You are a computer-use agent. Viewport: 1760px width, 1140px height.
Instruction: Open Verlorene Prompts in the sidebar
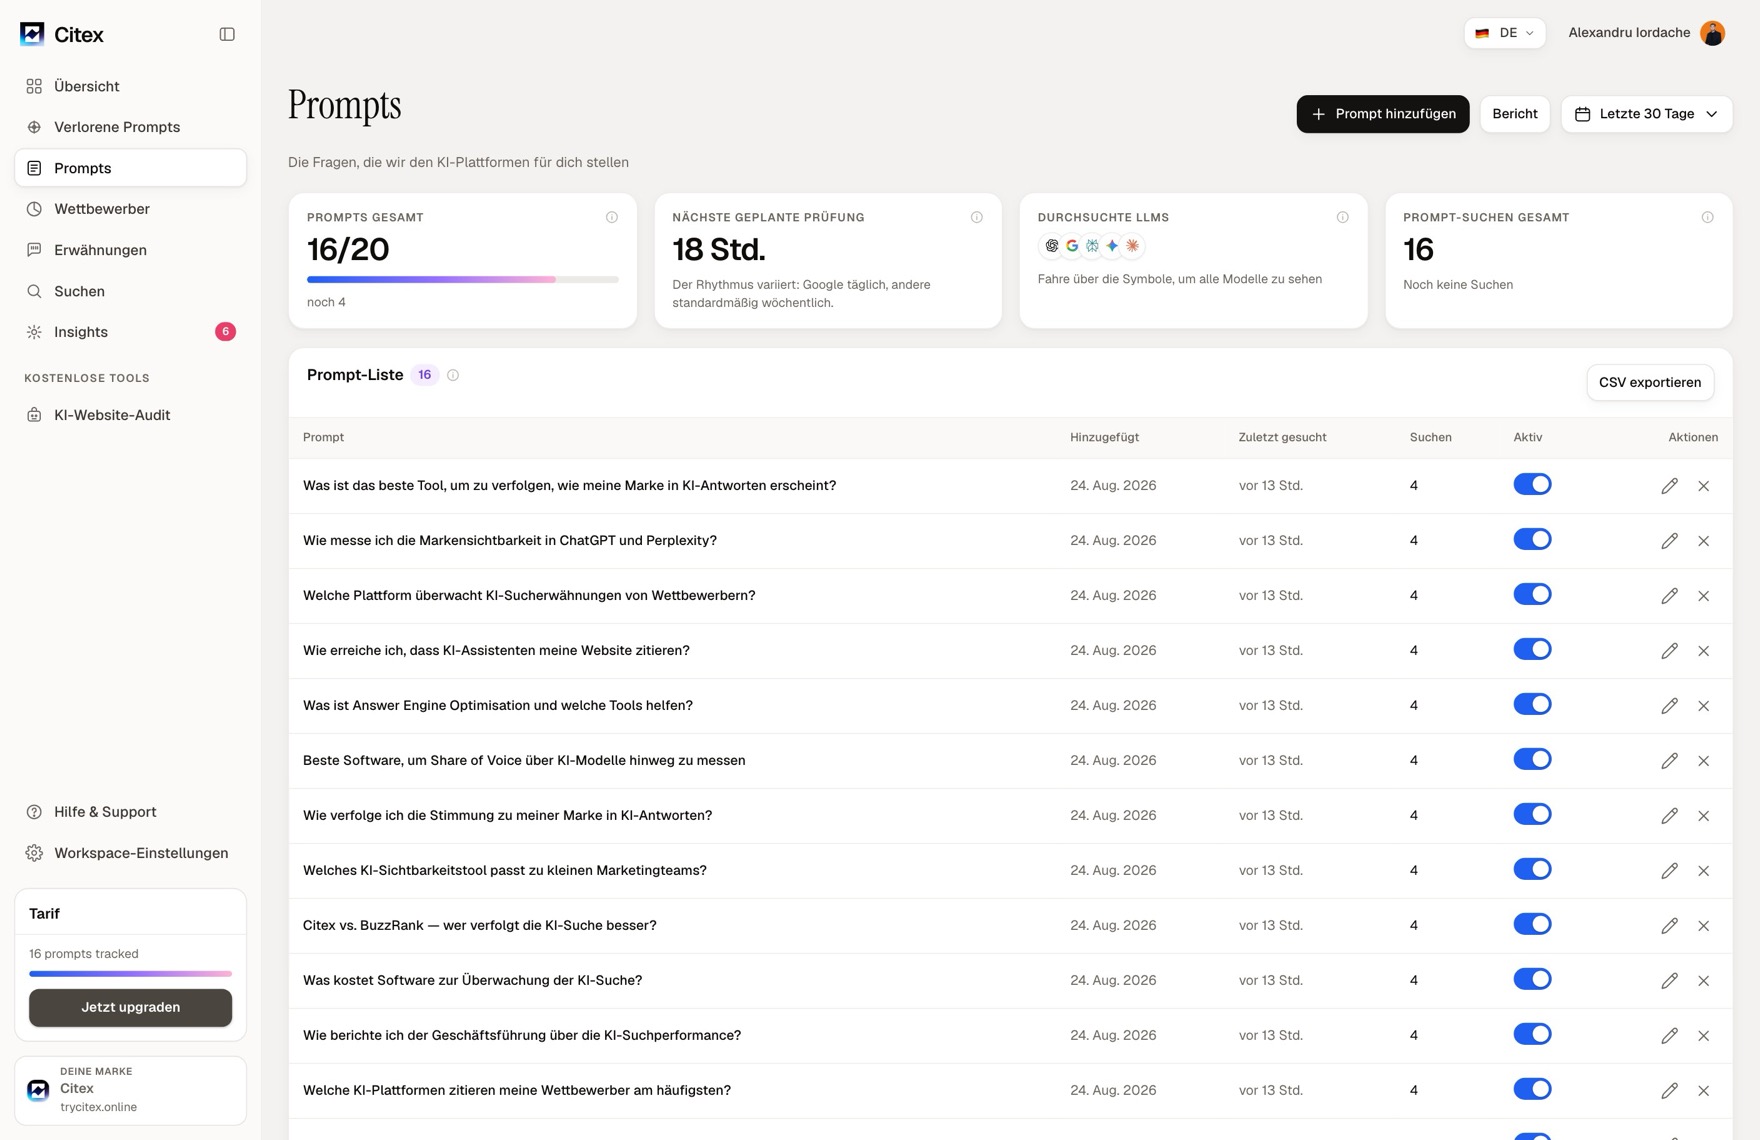[130, 127]
